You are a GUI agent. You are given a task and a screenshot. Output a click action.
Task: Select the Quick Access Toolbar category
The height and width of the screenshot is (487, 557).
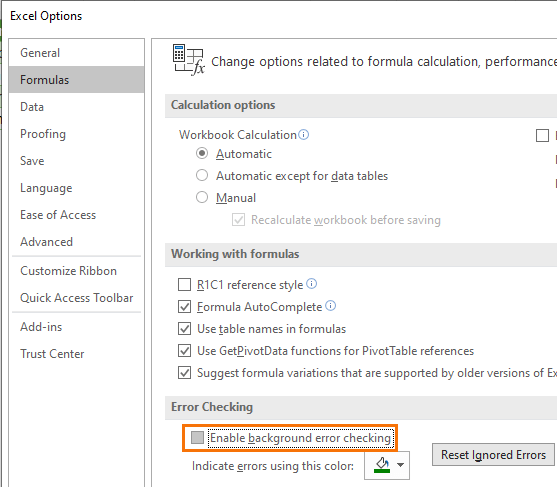click(76, 298)
